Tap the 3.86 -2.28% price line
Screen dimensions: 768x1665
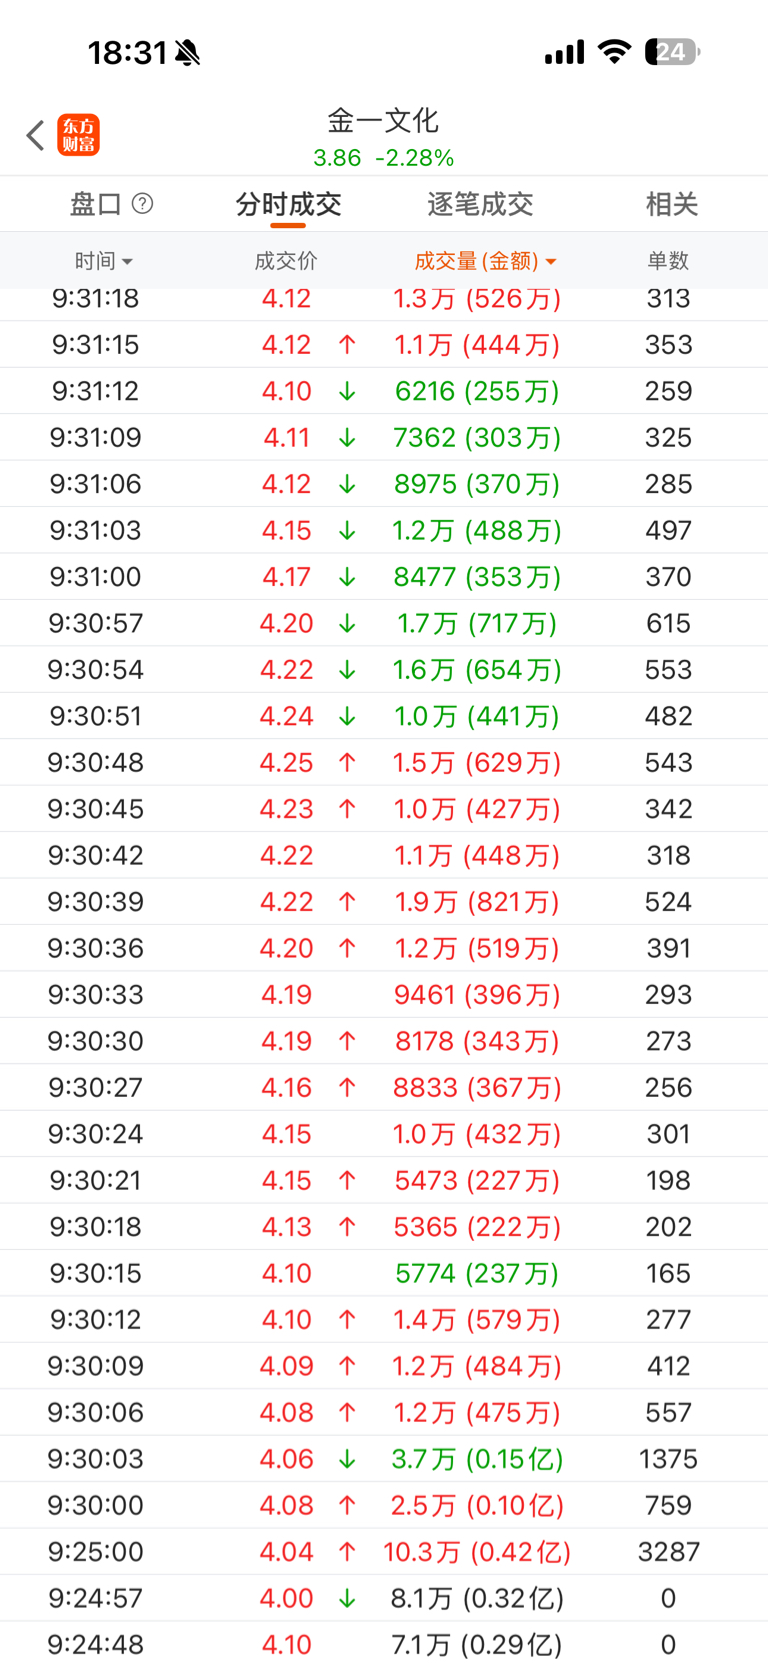coord(383,158)
